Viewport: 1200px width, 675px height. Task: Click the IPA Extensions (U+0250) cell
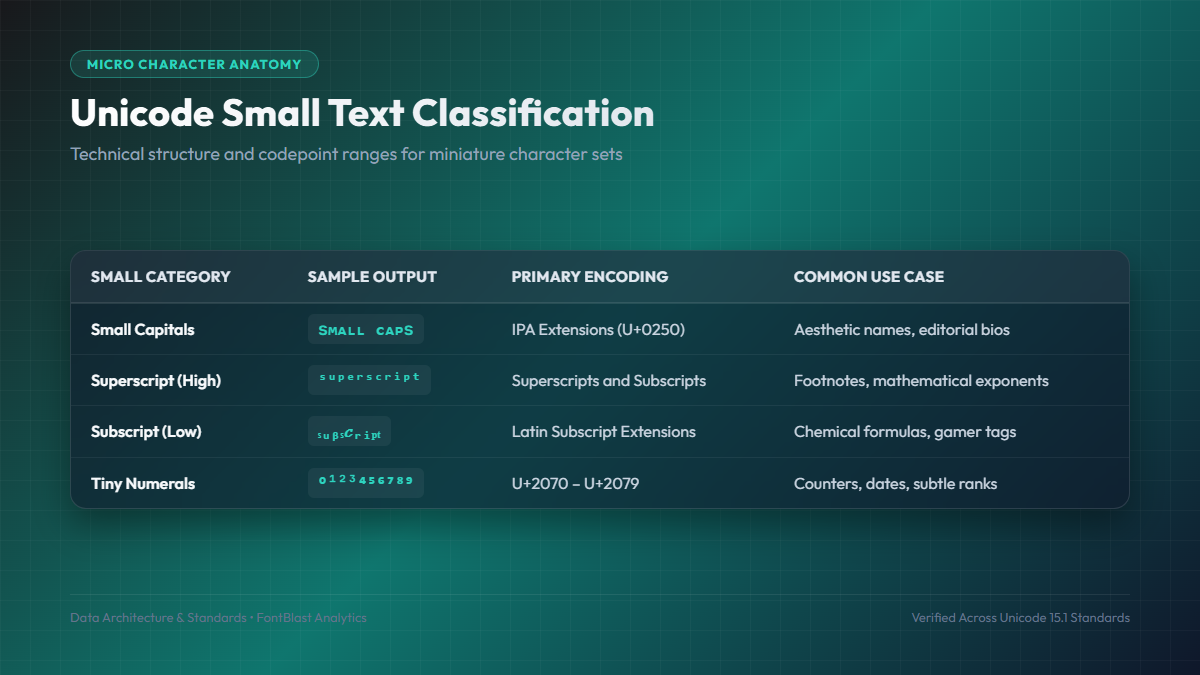coord(598,329)
